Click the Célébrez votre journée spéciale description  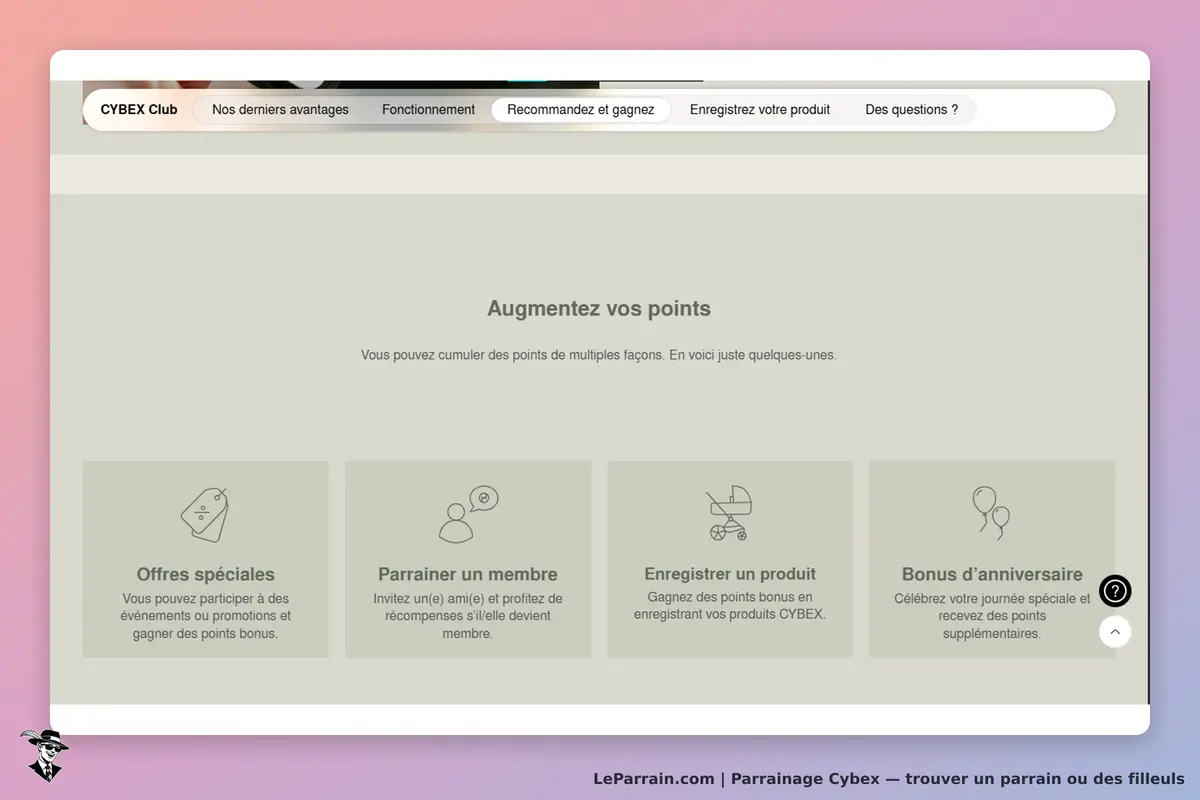(x=992, y=616)
